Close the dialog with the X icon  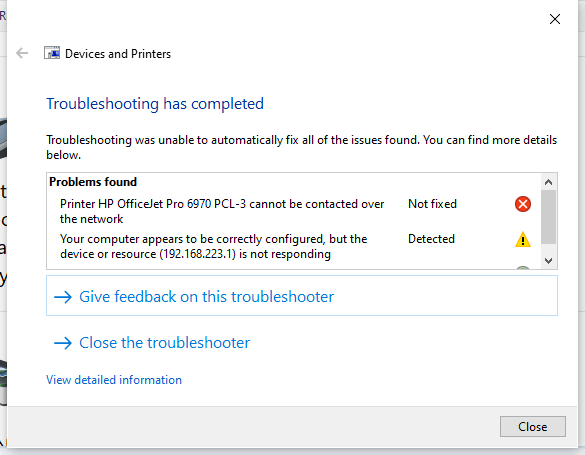(x=555, y=19)
